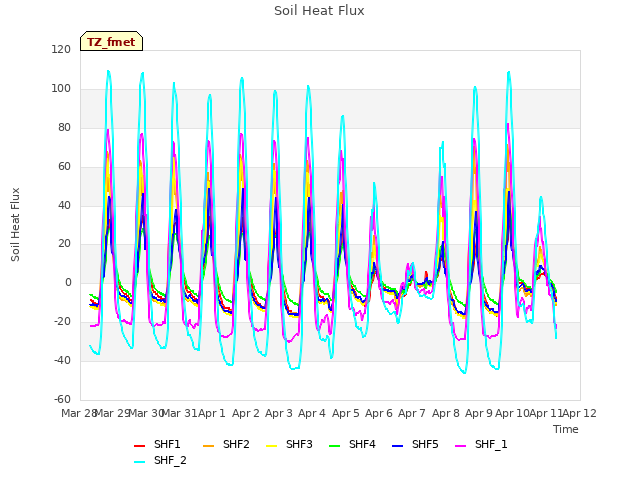Select the Soil Heat Flux chart title
Viewport: 640px width, 480px height.
tap(319, 11)
